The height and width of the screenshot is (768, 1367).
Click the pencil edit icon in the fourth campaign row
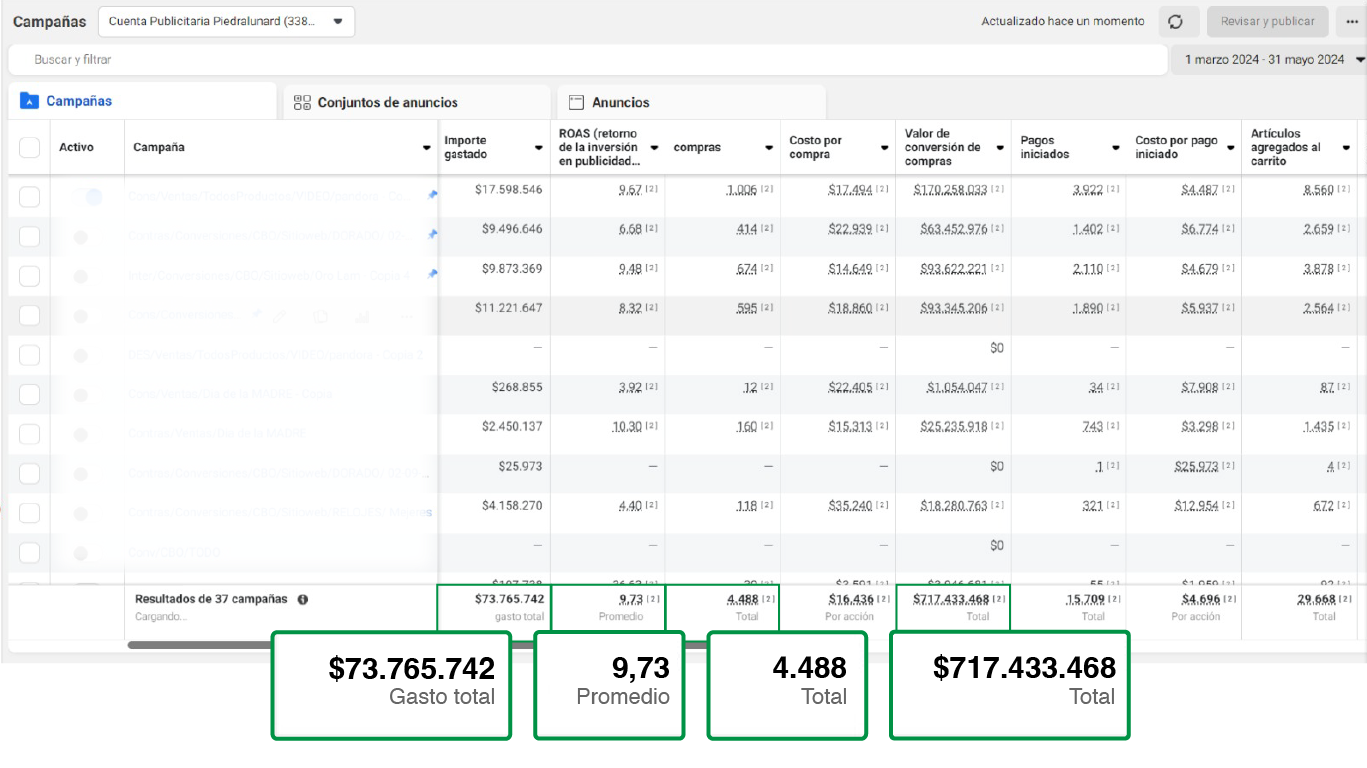coord(279,316)
